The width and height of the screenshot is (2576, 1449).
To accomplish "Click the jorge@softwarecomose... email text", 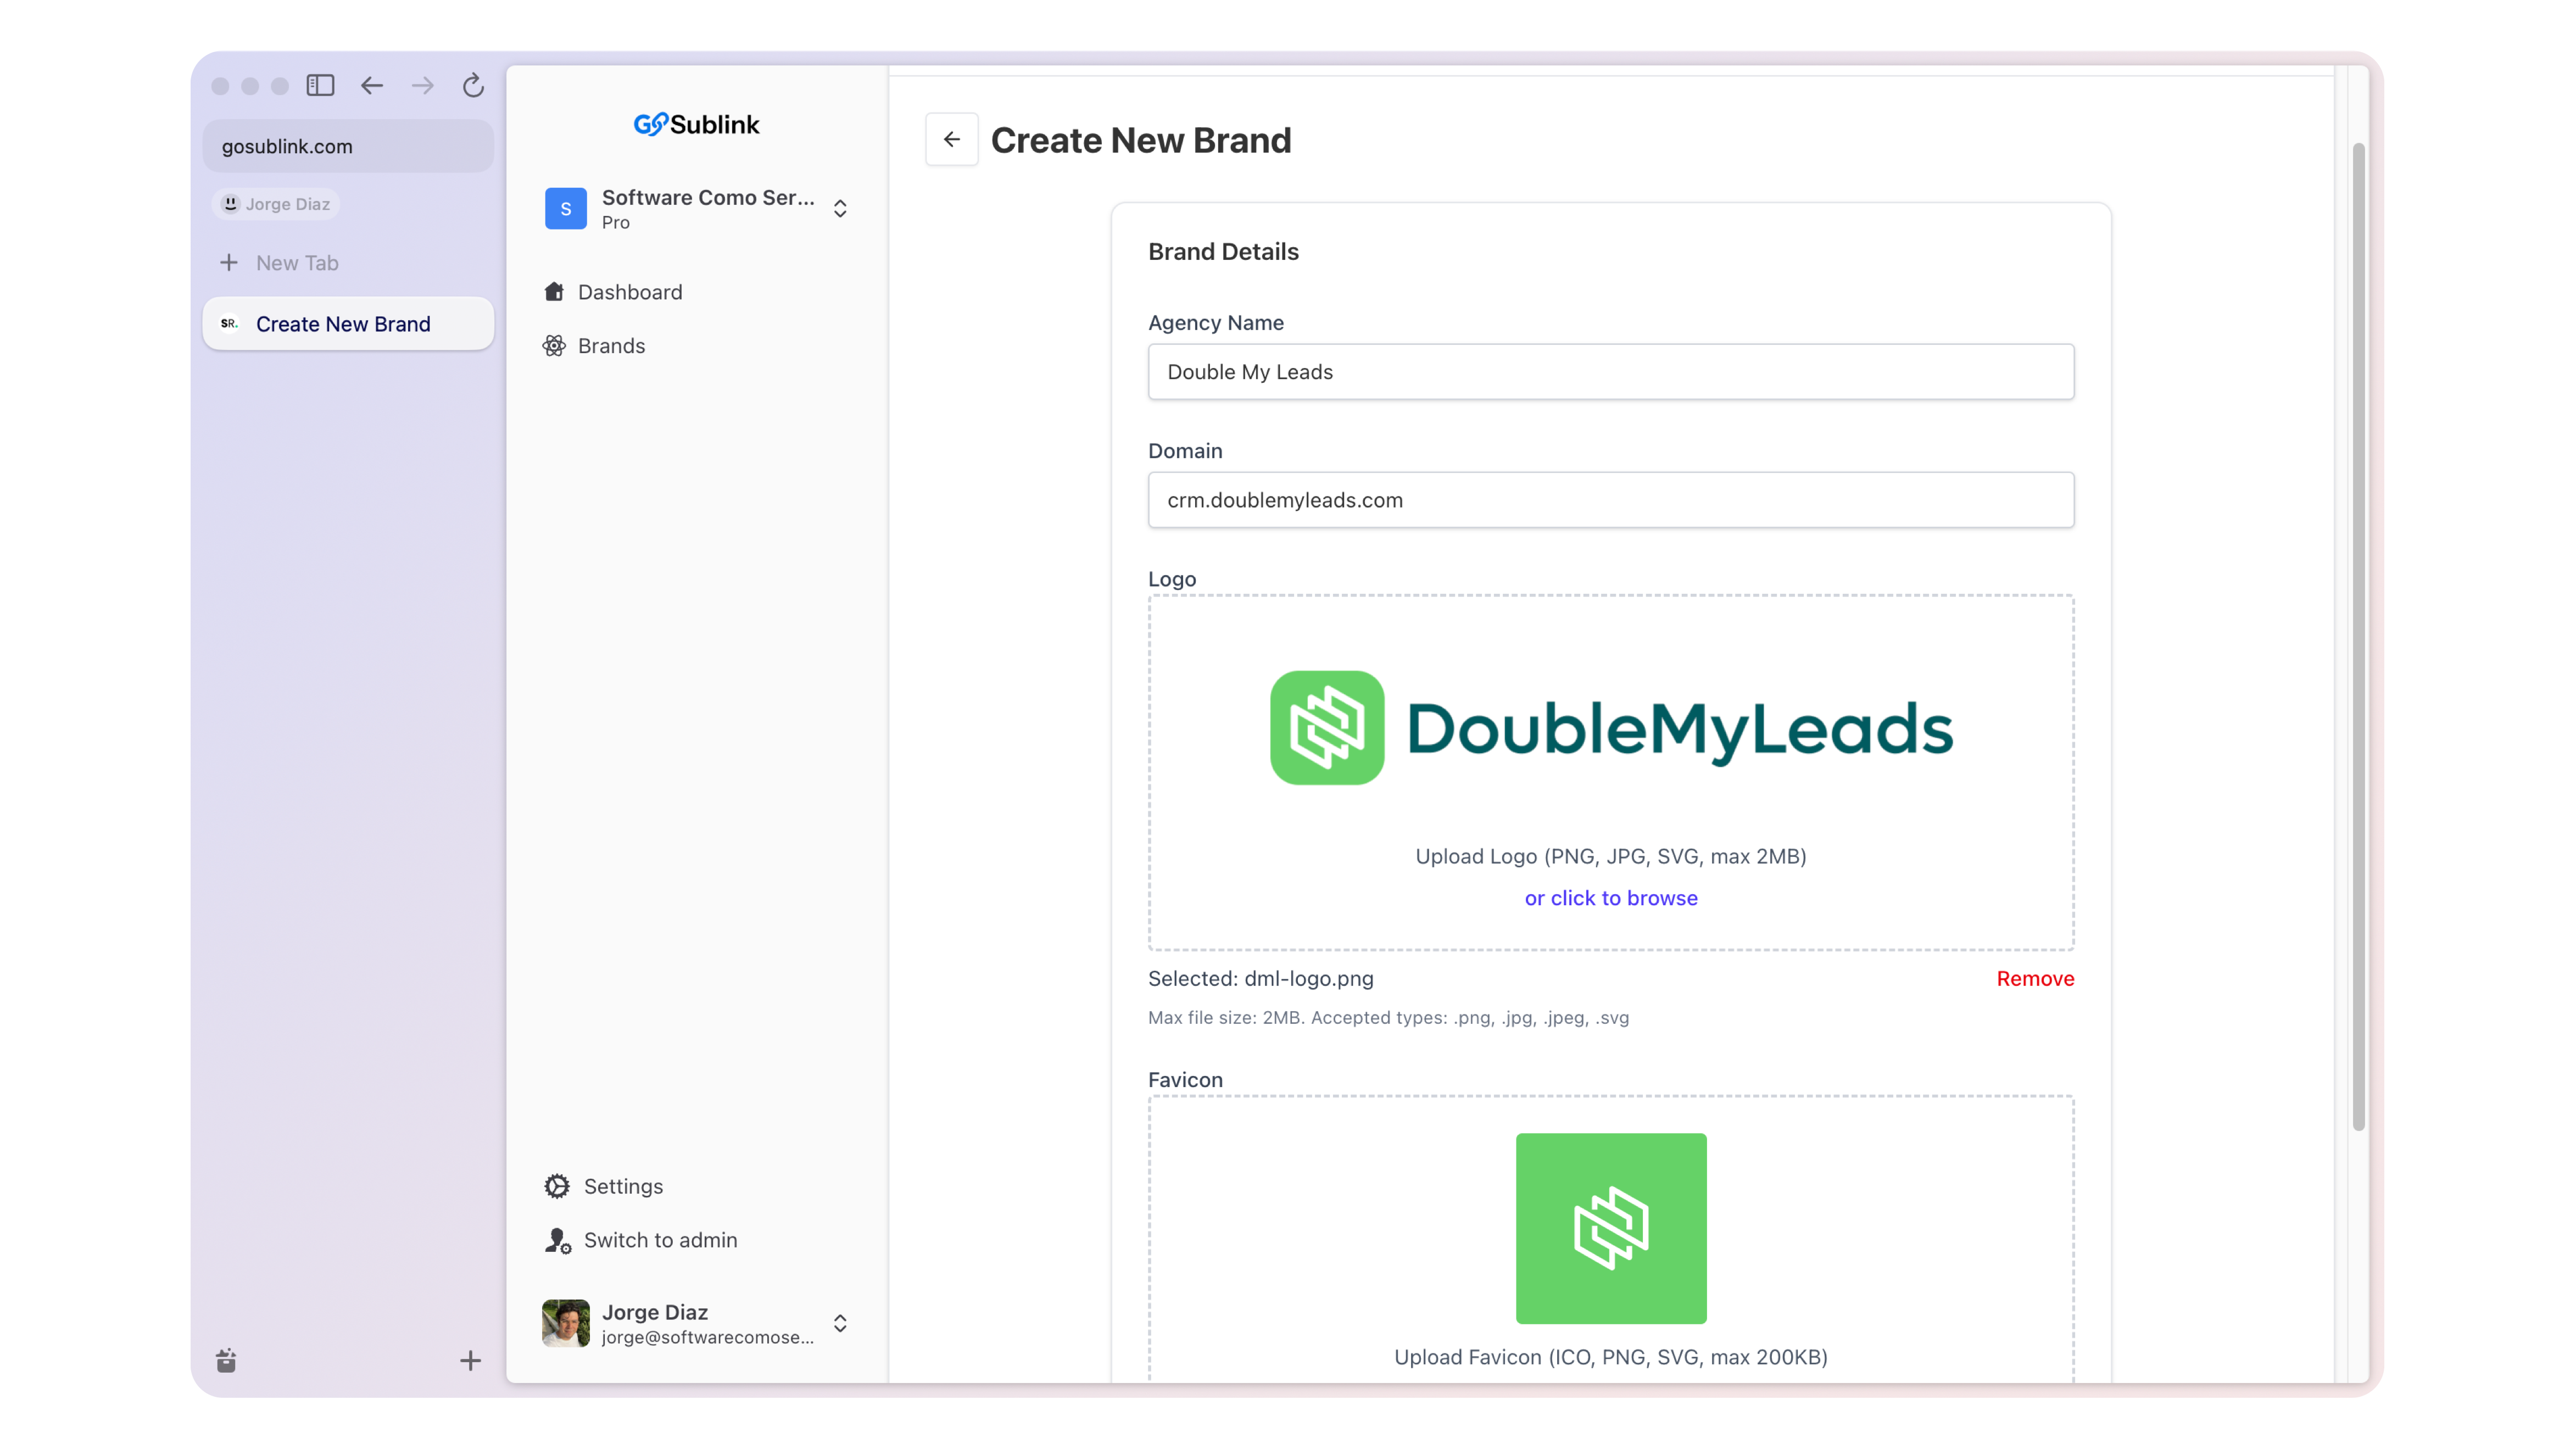I will (708, 1337).
